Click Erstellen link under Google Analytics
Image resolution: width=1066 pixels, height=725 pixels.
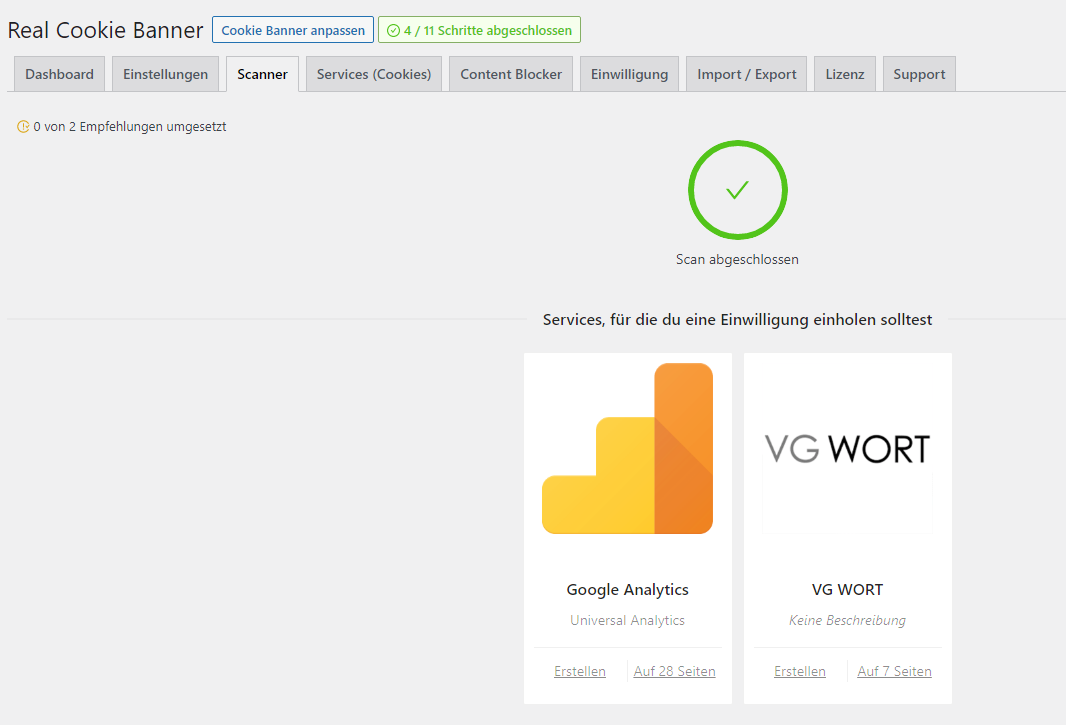click(580, 671)
